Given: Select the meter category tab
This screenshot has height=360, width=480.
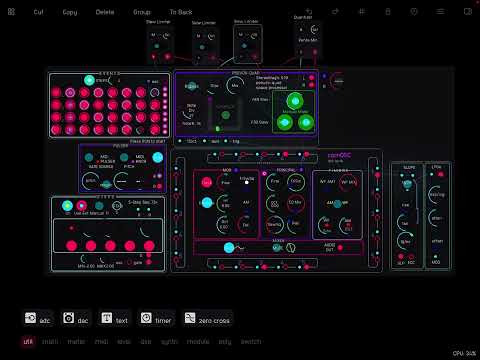Looking at the screenshot, I should [76, 342].
